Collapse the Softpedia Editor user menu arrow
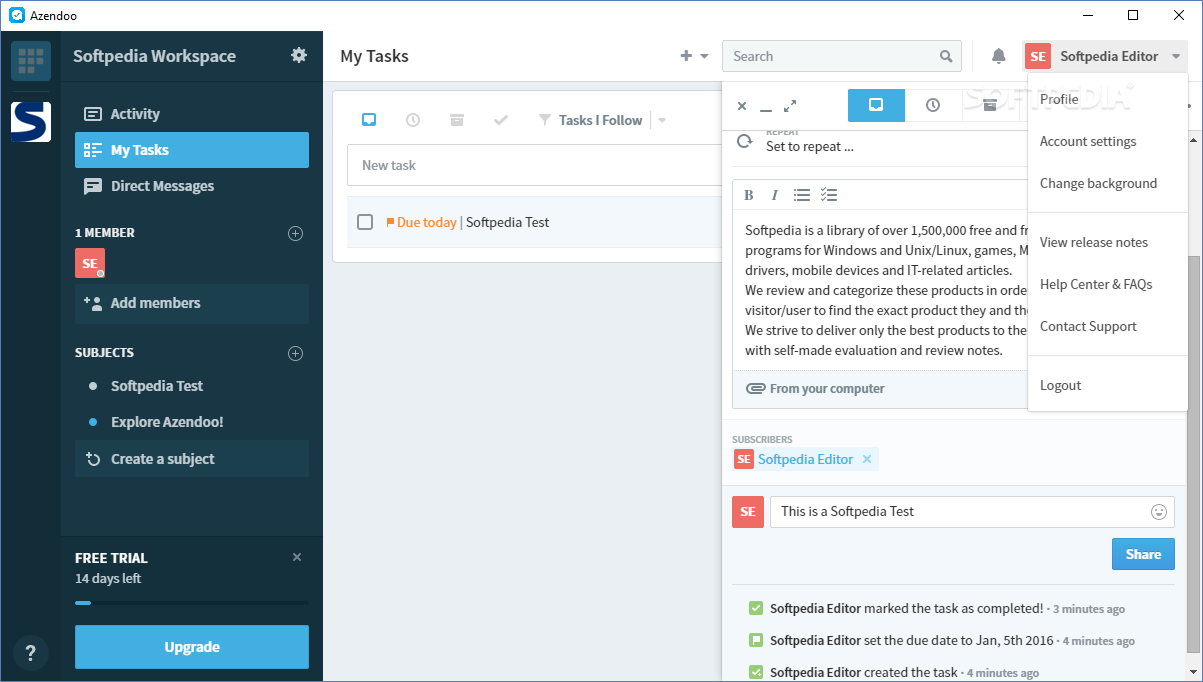1203x682 pixels. pyautogui.click(x=1176, y=56)
